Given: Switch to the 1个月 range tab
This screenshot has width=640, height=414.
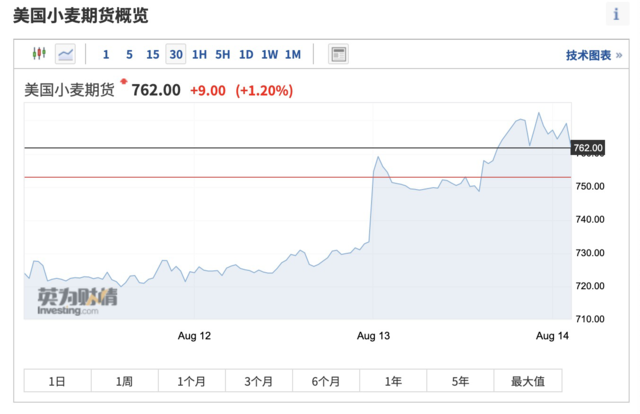Looking at the screenshot, I should click(x=192, y=381).
